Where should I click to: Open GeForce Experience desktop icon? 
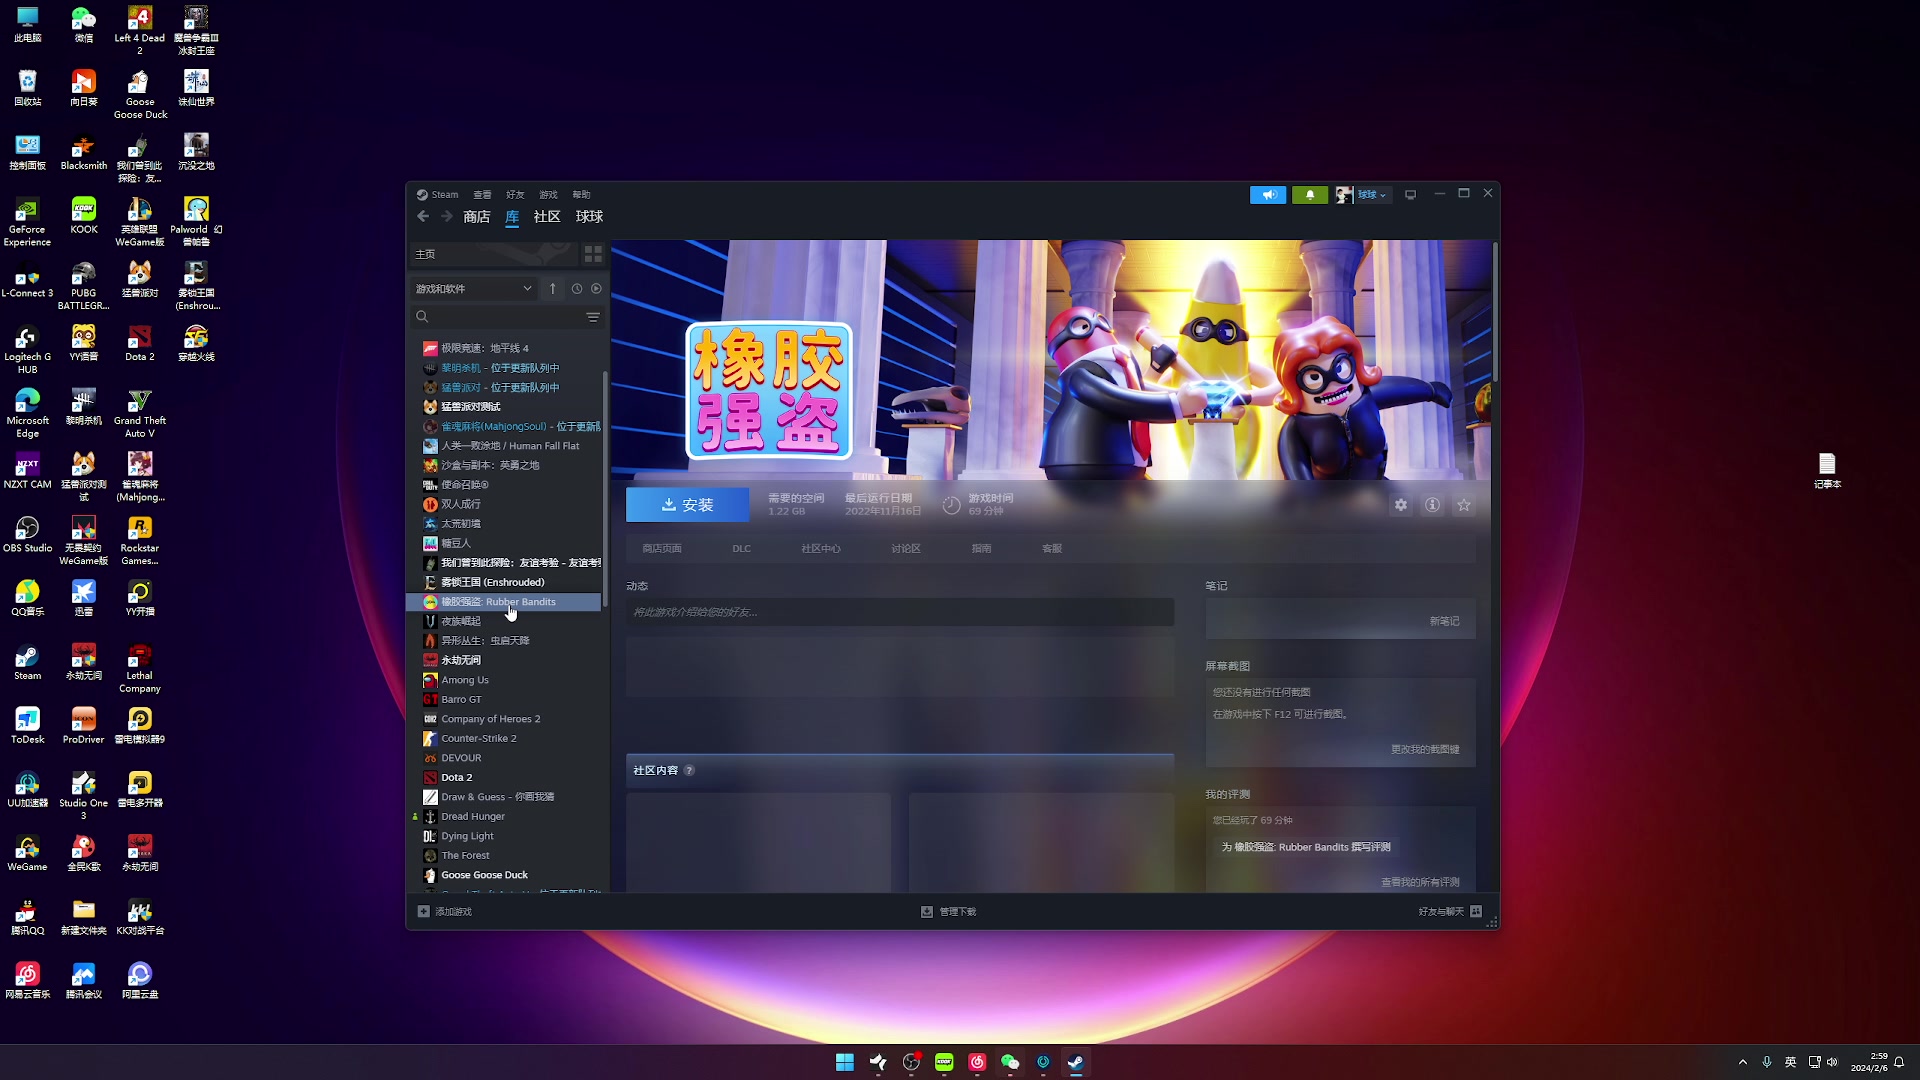(27, 222)
